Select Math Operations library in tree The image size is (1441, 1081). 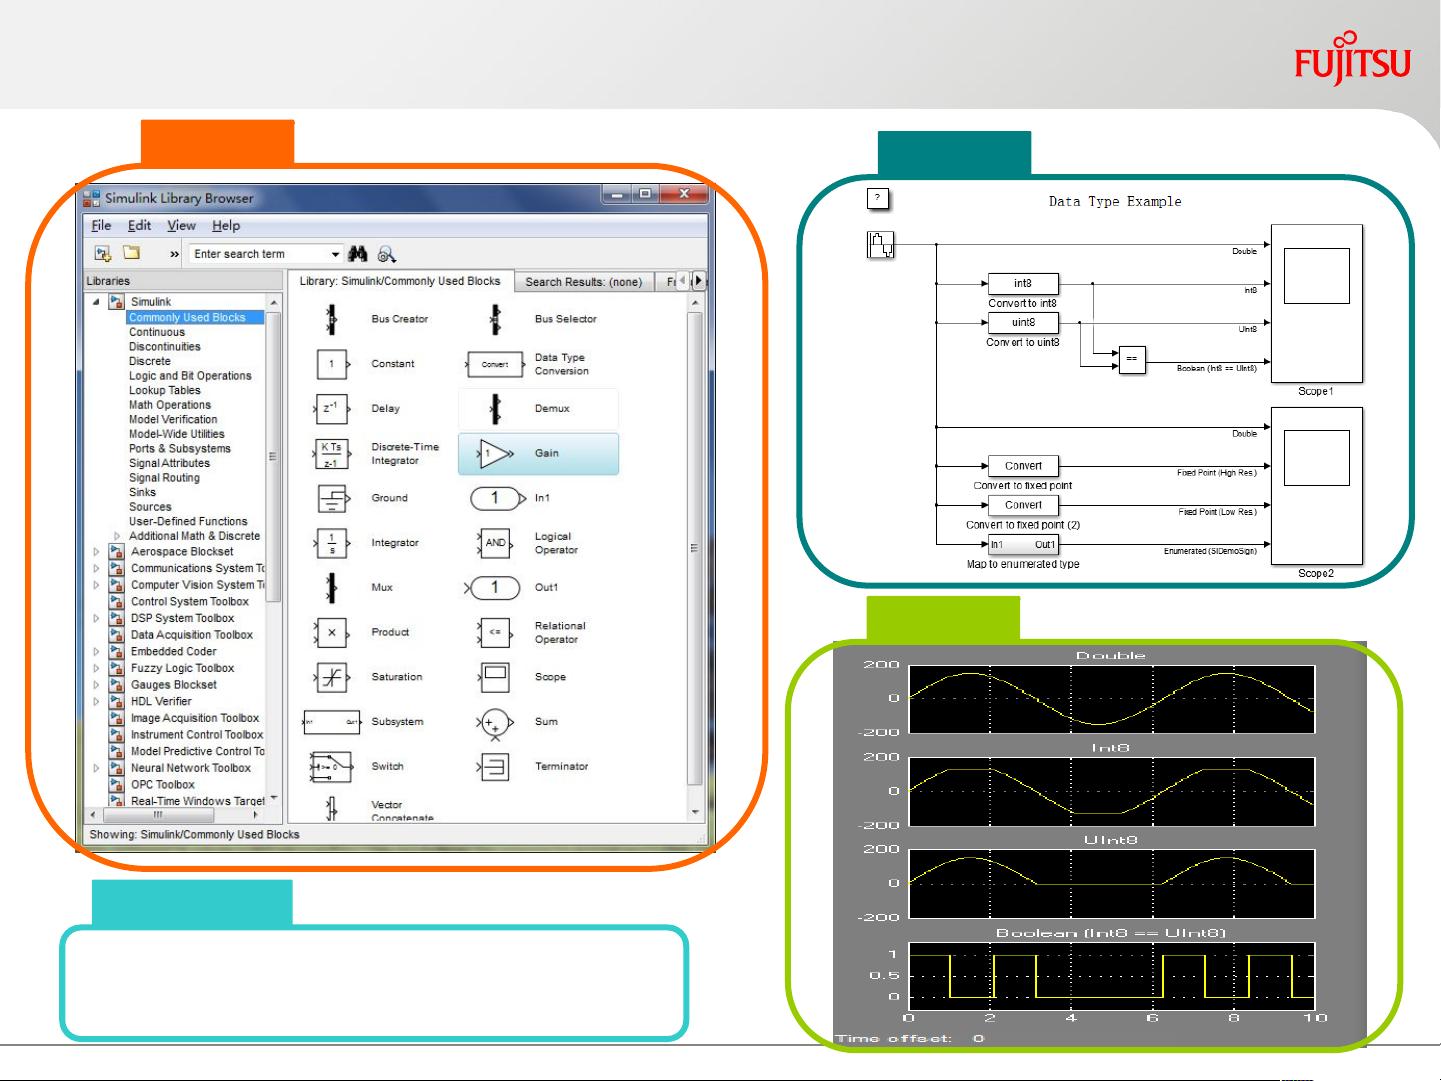click(x=170, y=405)
